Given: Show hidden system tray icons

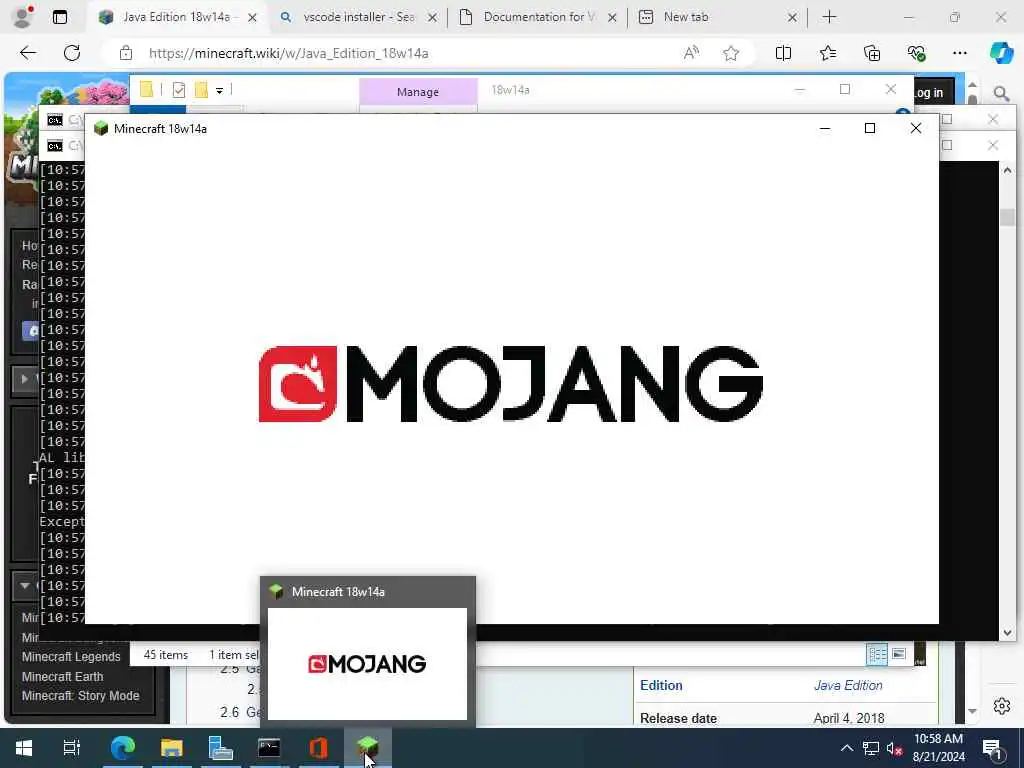Looking at the screenshot, I should [x=846, y=748].
